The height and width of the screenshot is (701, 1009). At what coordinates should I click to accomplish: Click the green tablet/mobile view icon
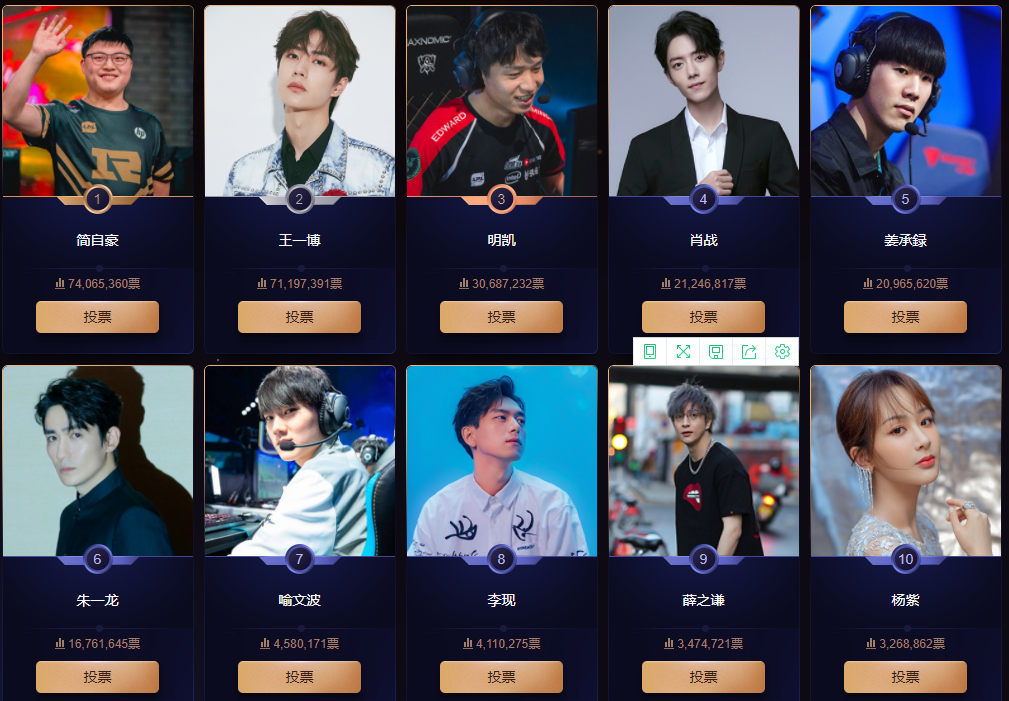tap(650, 351)
